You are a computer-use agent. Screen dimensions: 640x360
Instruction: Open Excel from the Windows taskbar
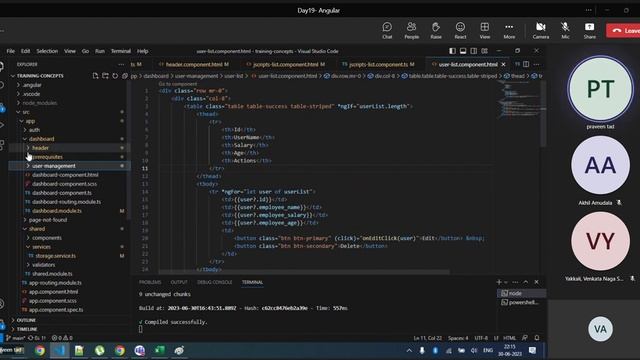click(x=160, y=350)
